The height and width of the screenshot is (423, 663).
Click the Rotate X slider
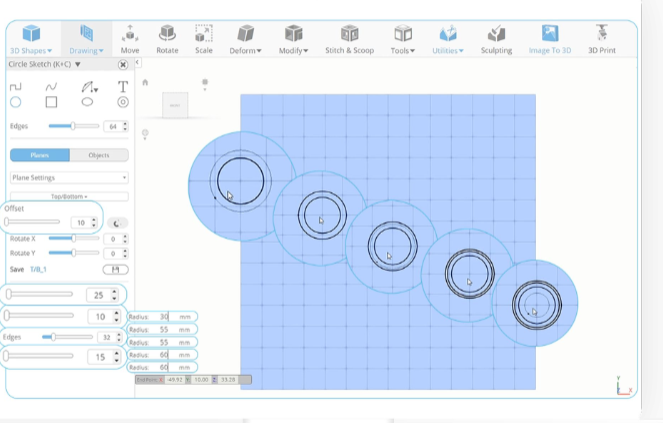pyautogui.click(x=74, y=239)
